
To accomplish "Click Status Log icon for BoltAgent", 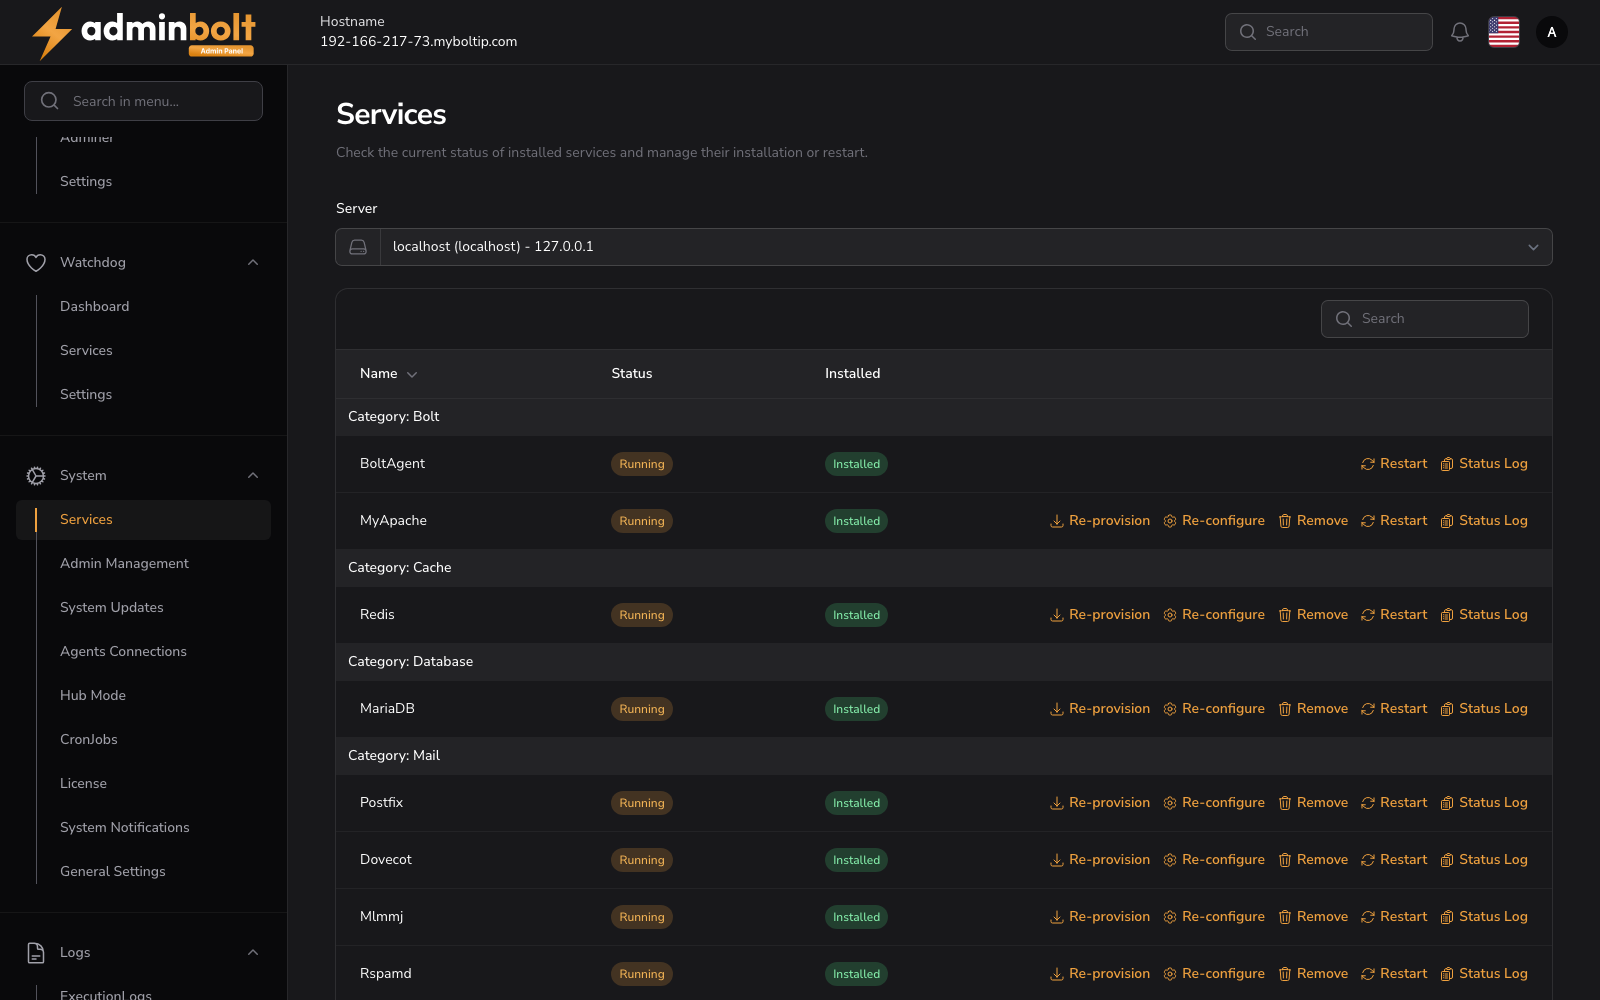I will click(1447, 464).
